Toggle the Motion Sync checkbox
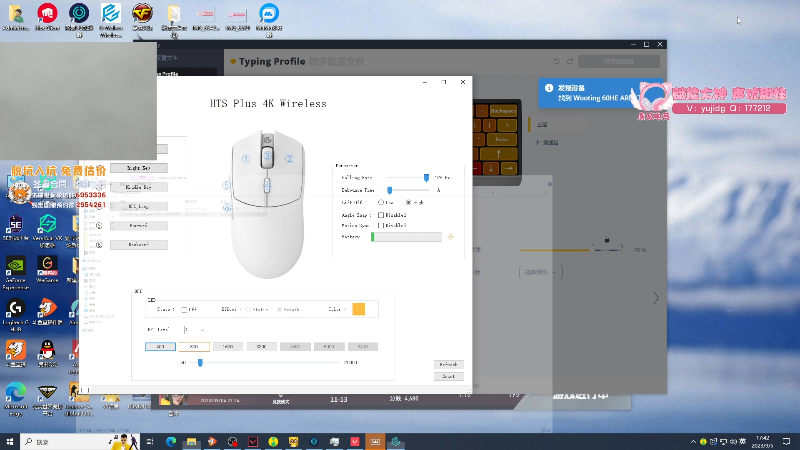 click(381, 225)
